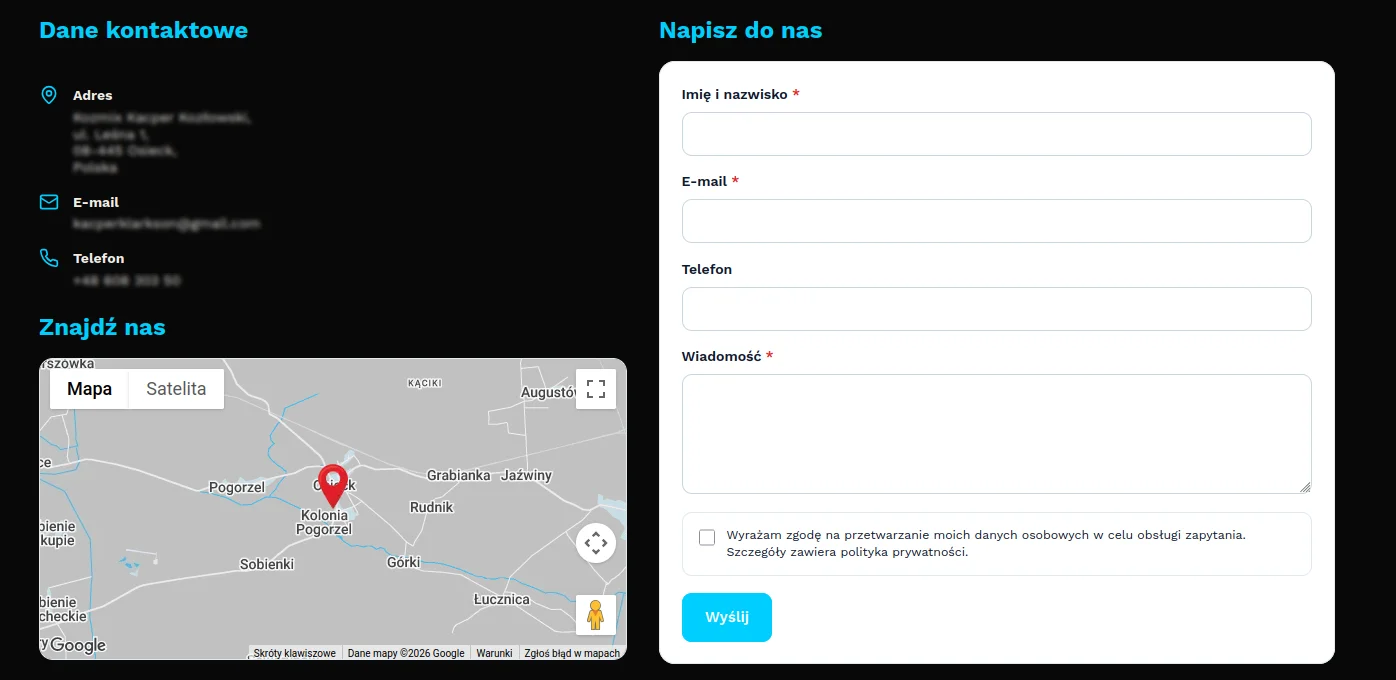Viewport: 1396px width, 680px height.
Task: Click the red map marker pin
Action: 333,486
